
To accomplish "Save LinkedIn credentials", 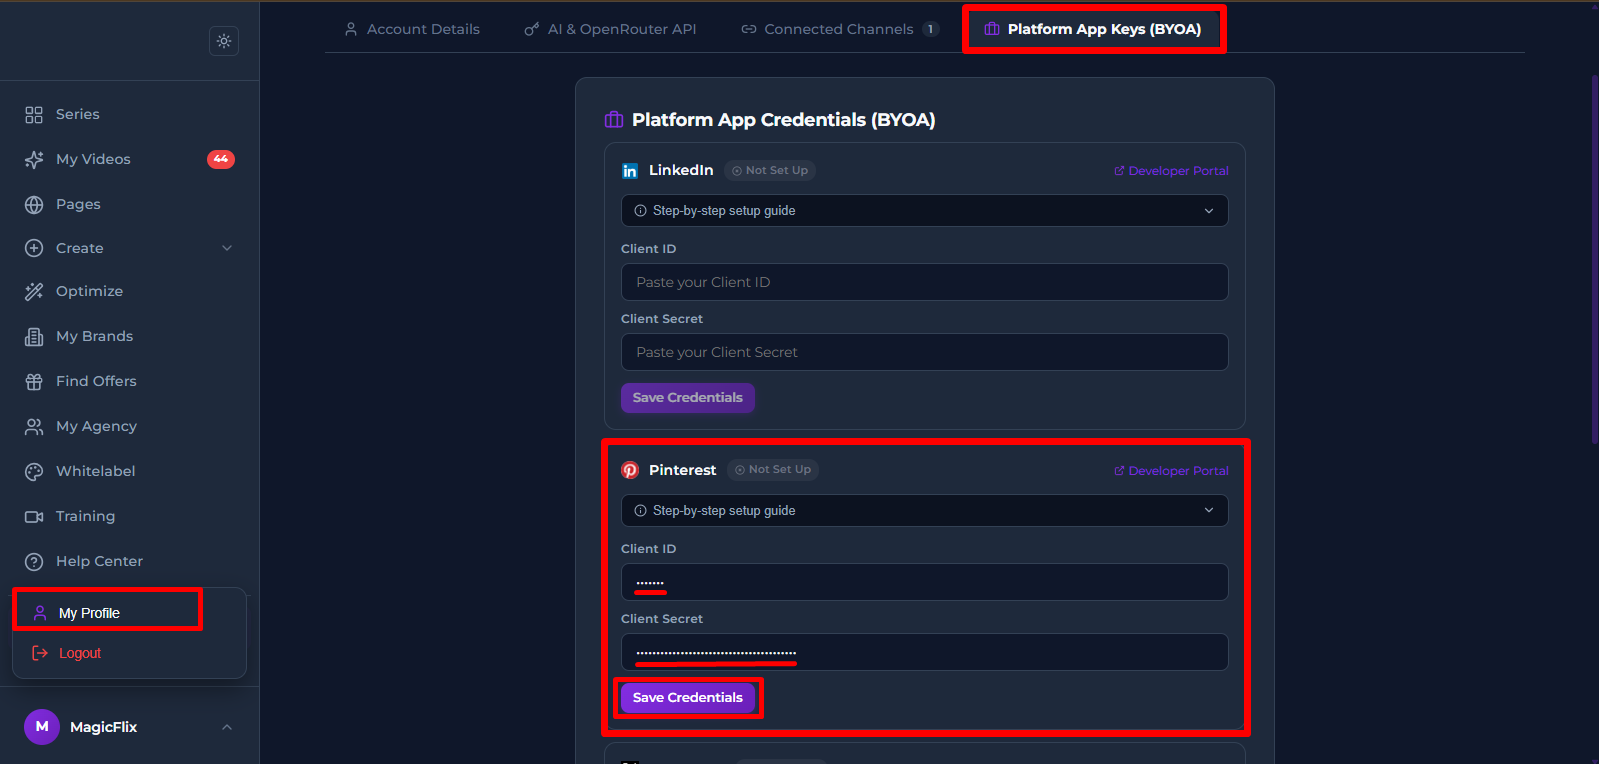I will (x=688, y=398).
